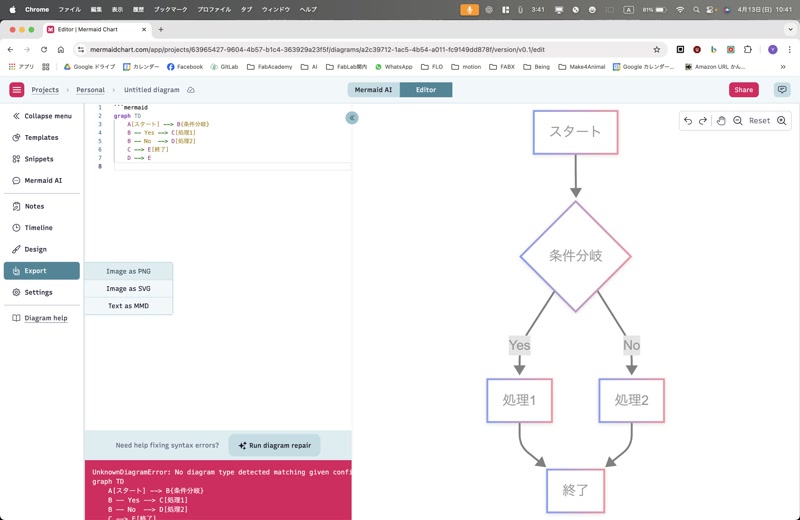Open Snippets in sidebar
The width and height of the screenshot is (800, 520).
pyautogui.click(x=33, y=159)
